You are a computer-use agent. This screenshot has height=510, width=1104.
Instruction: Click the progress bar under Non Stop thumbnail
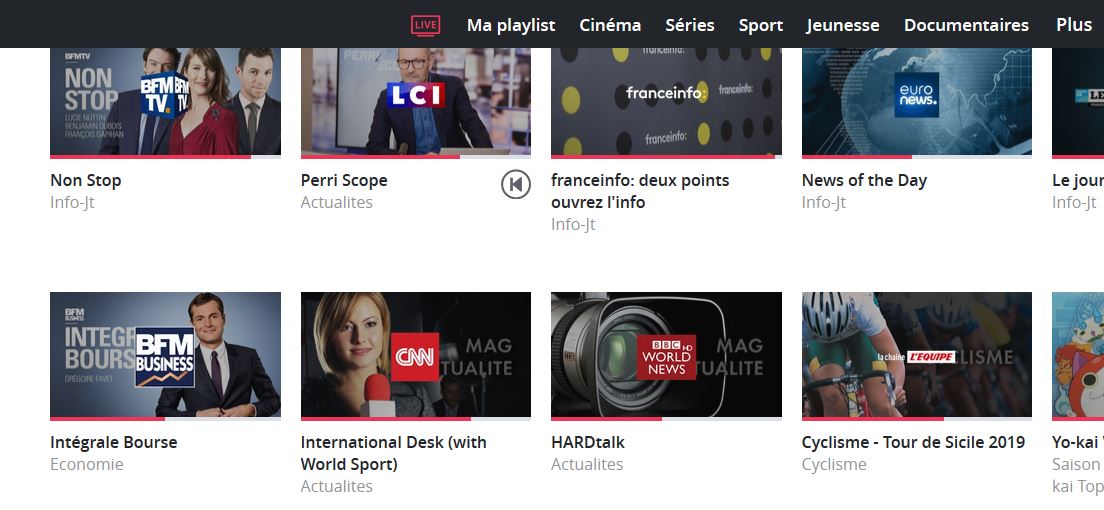pos(165,157)
